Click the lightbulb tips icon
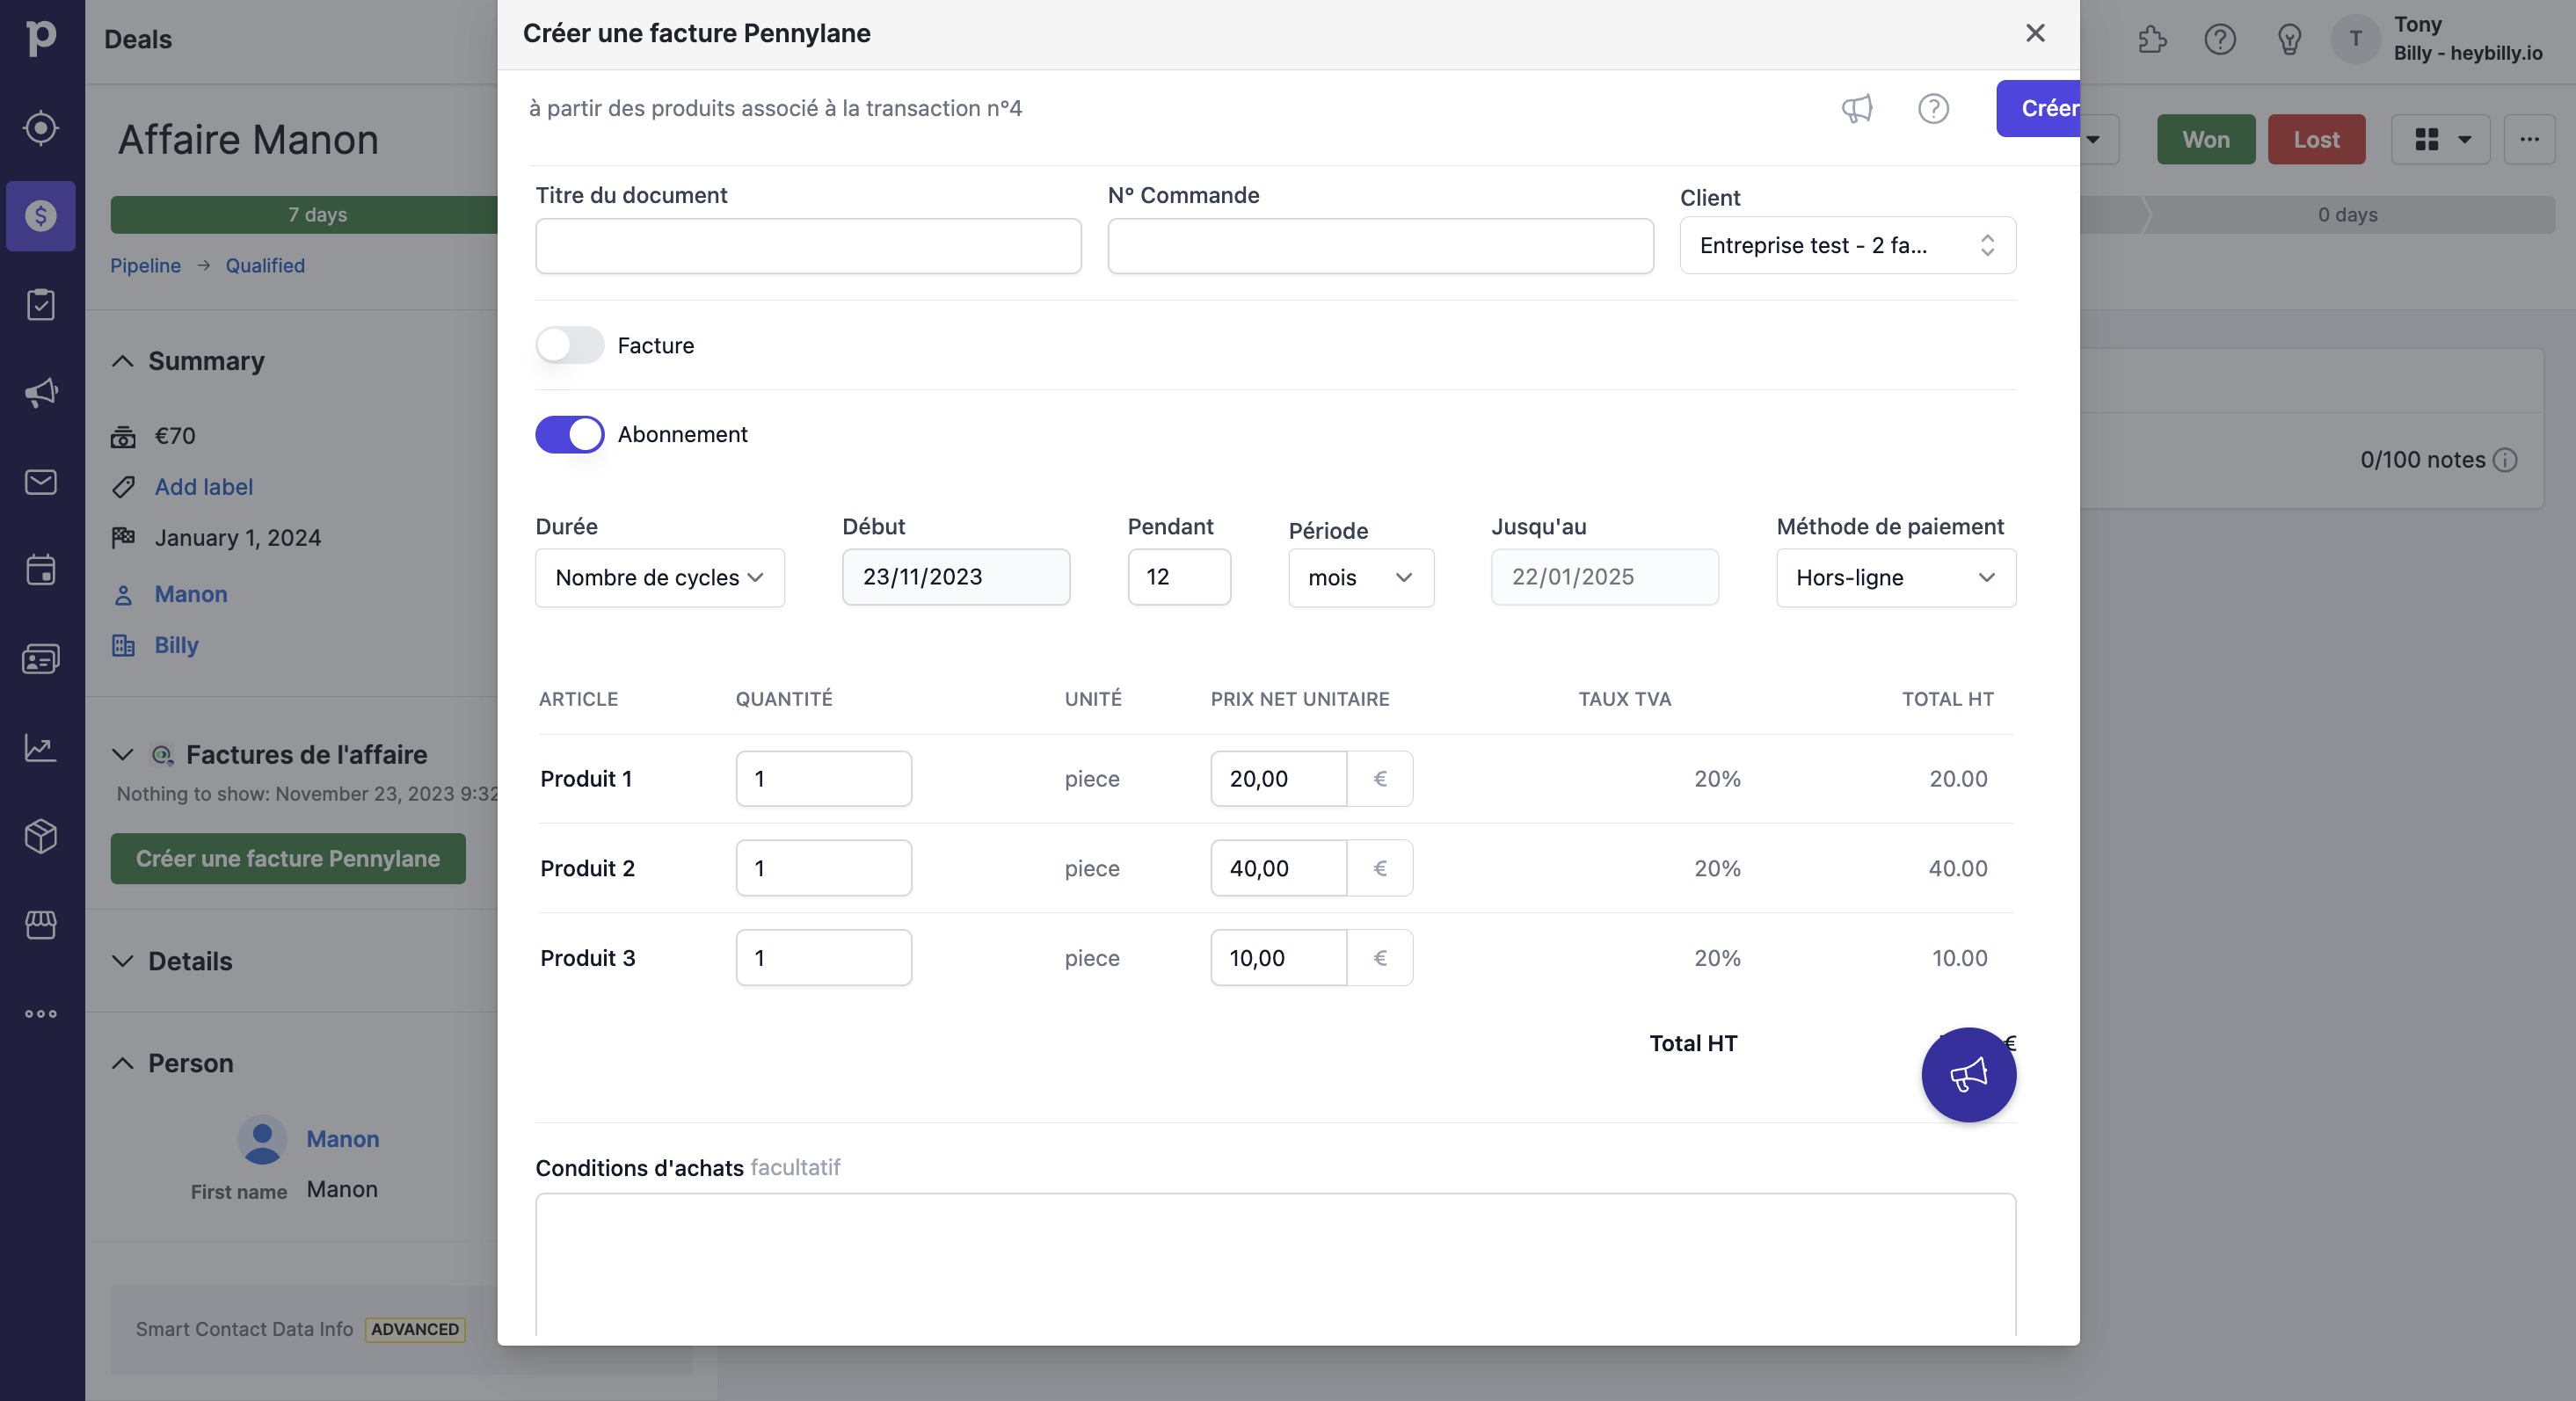 (x=2289, y=39)
